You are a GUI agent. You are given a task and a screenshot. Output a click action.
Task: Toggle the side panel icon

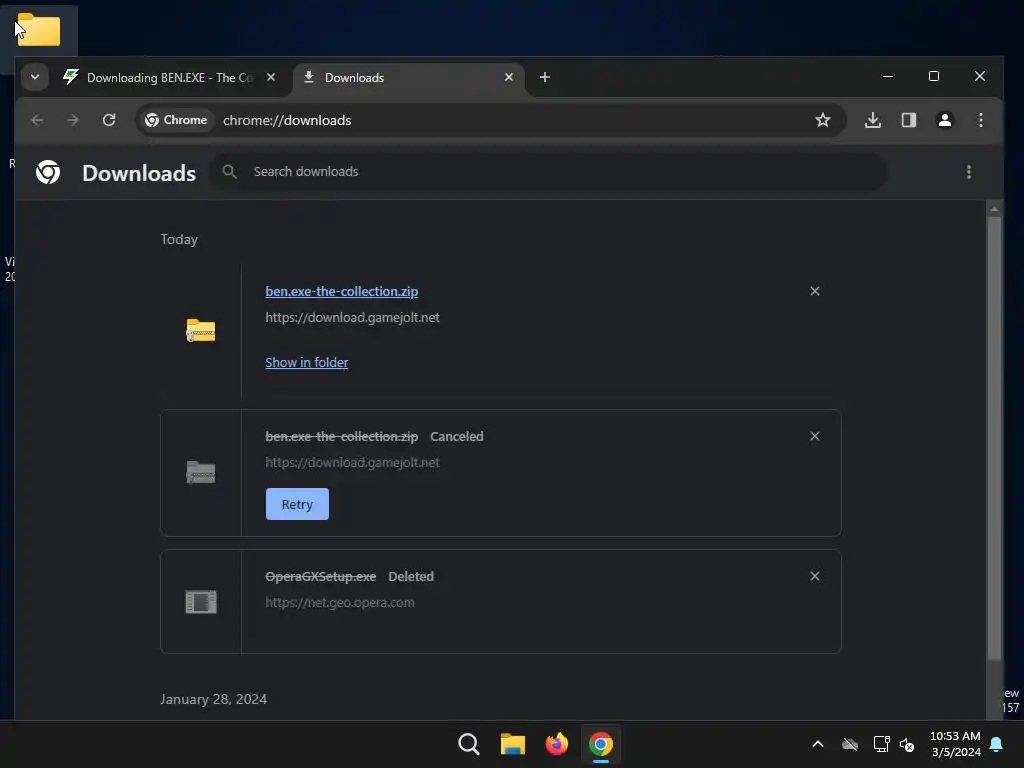tap(909, 120)
